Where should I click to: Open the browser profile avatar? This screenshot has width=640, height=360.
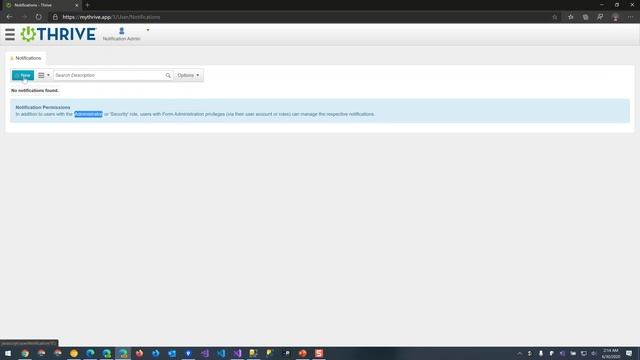click(615, 17)
